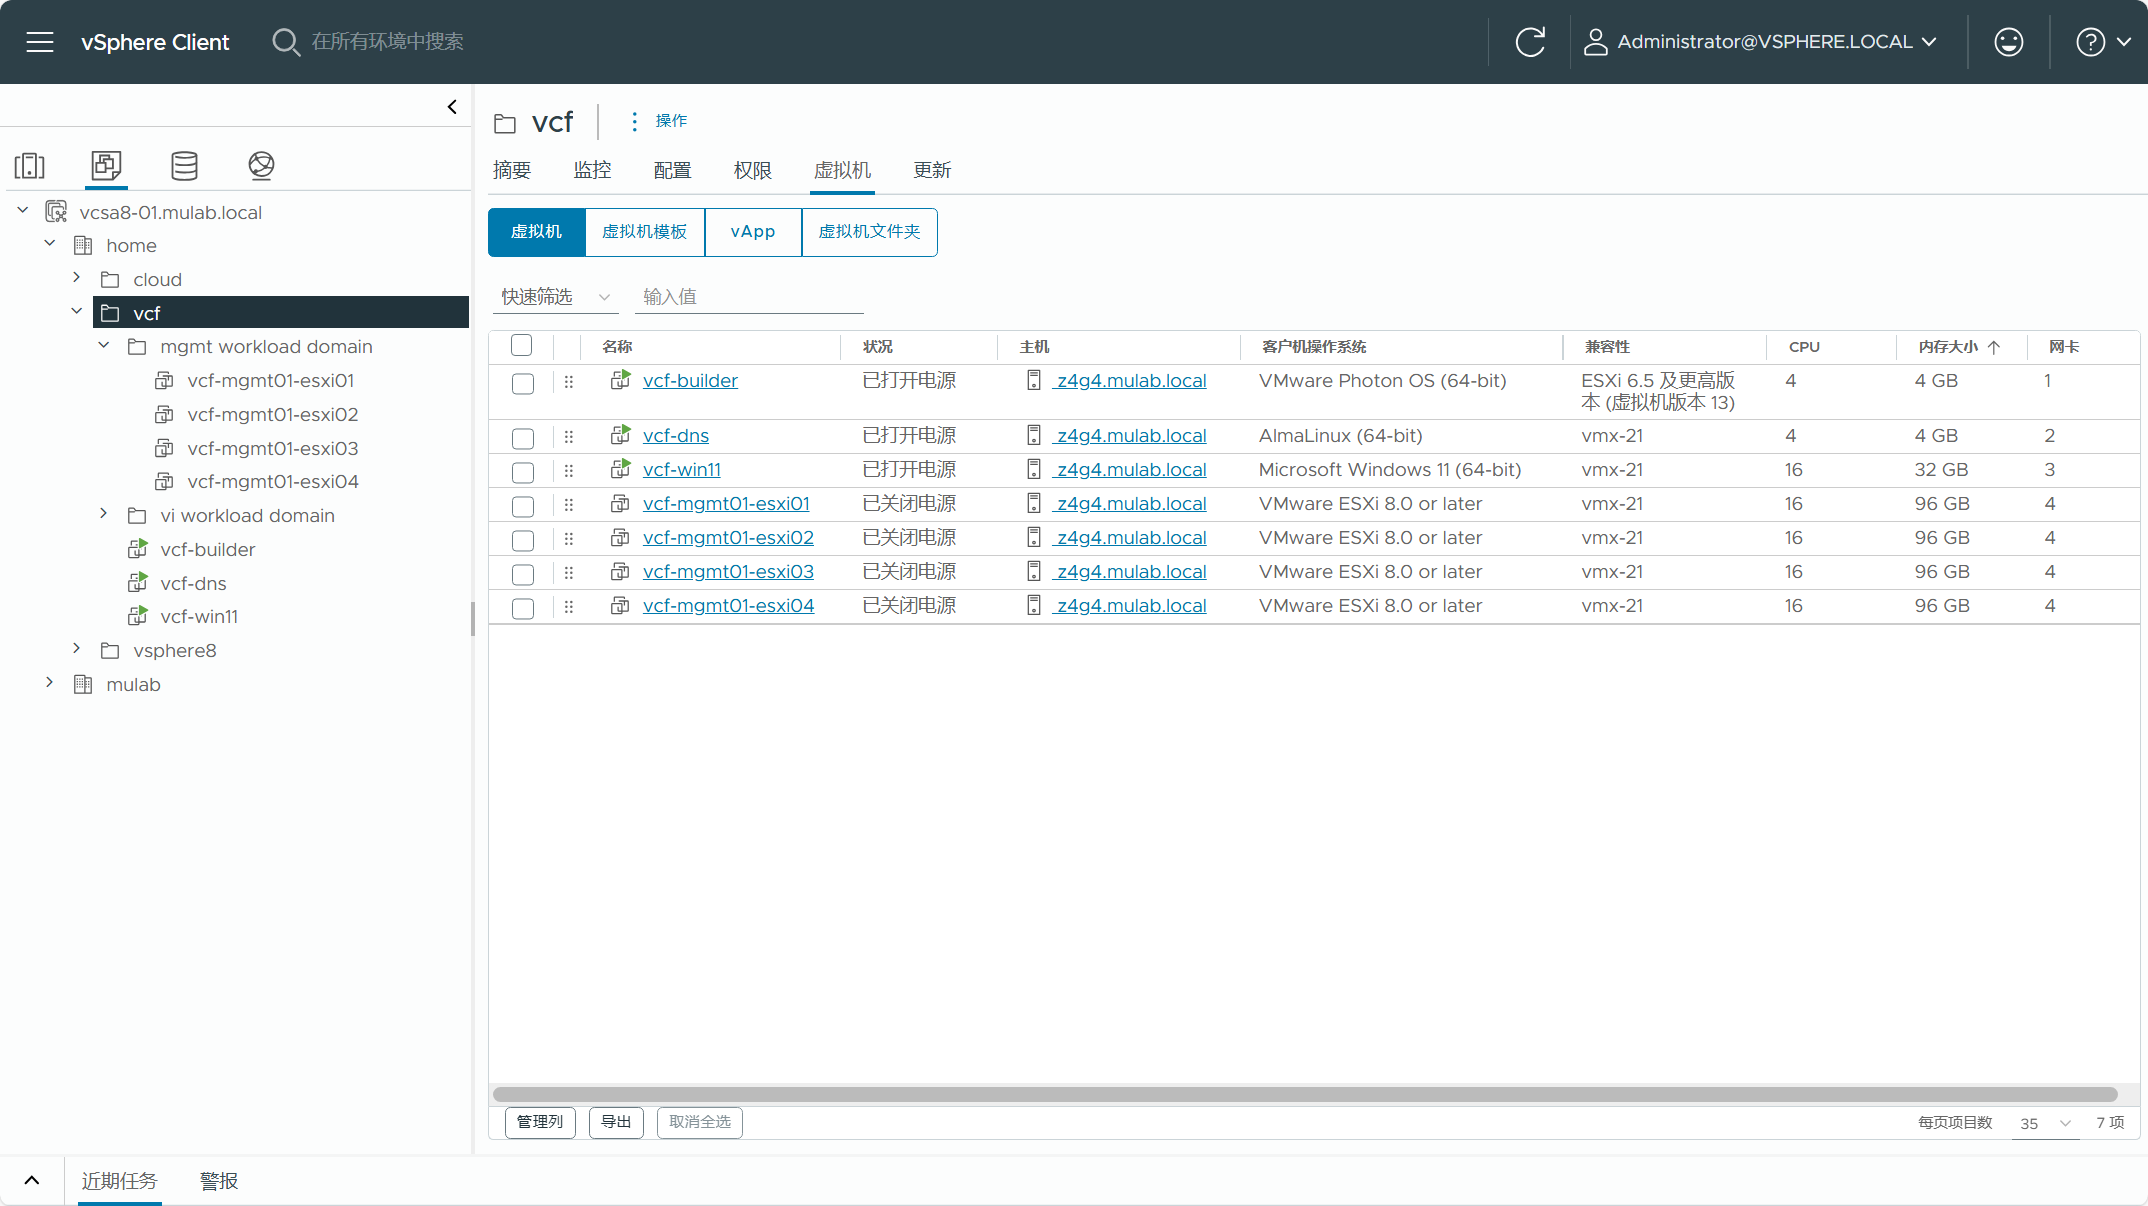The height and width of the screenshot is (1206, 2148).
Task: Click the home datacenter icon in tree
Action: tap(83, 245)
